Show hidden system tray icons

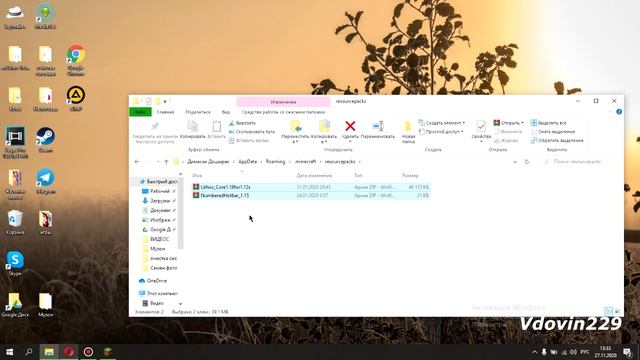pyautogui.click(x=534, y=352)
